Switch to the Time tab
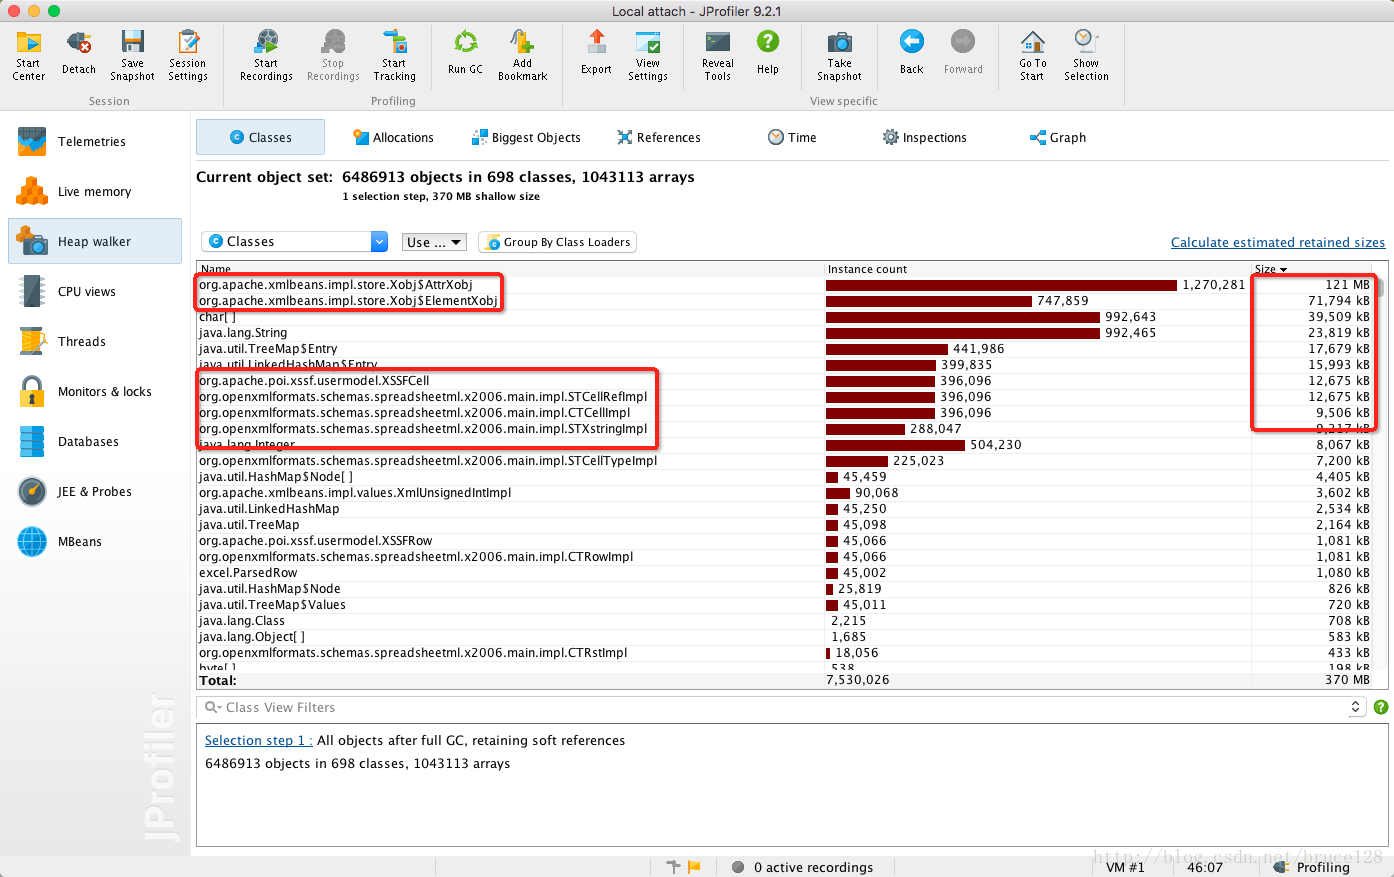1394x877 pixels. tap(792, 138)
